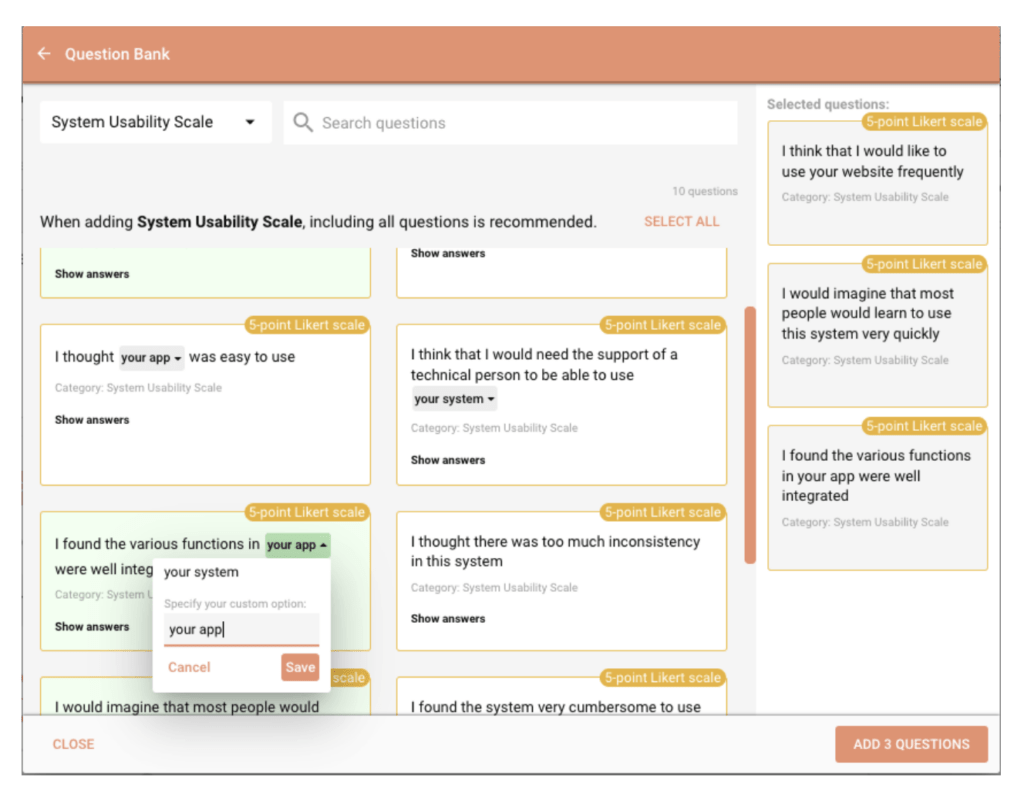Screen dimensions: 1024x800
Task: Open the 'your system' dropdown in technical person question
Action: [454, 399]
